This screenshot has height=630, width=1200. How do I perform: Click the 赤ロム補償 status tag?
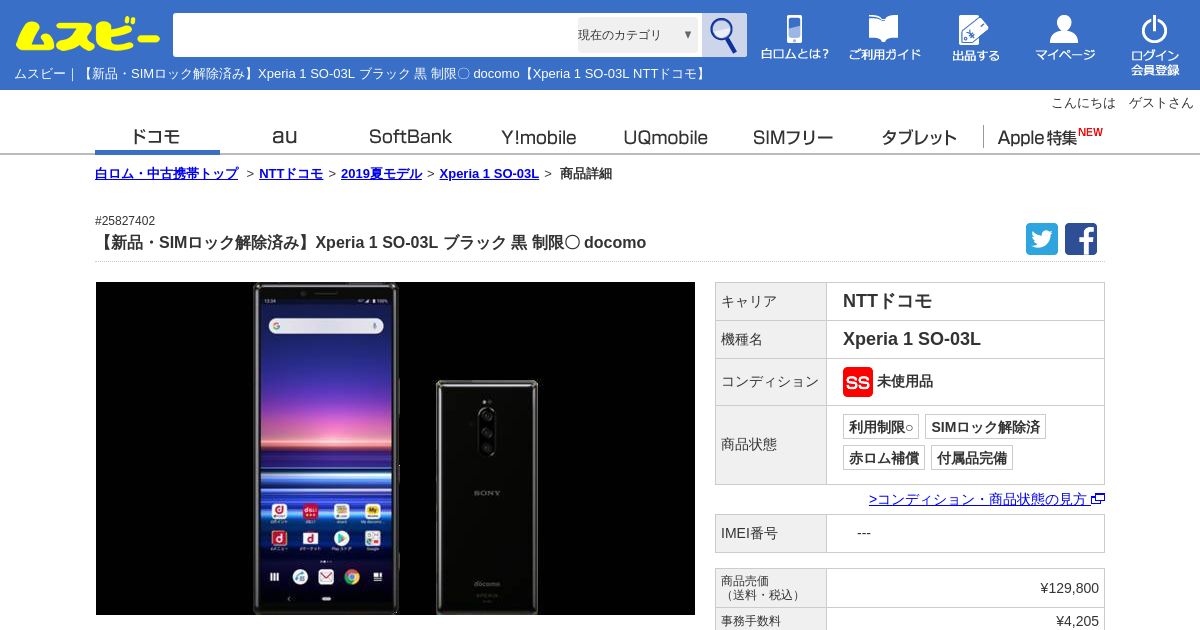point(884,458)
